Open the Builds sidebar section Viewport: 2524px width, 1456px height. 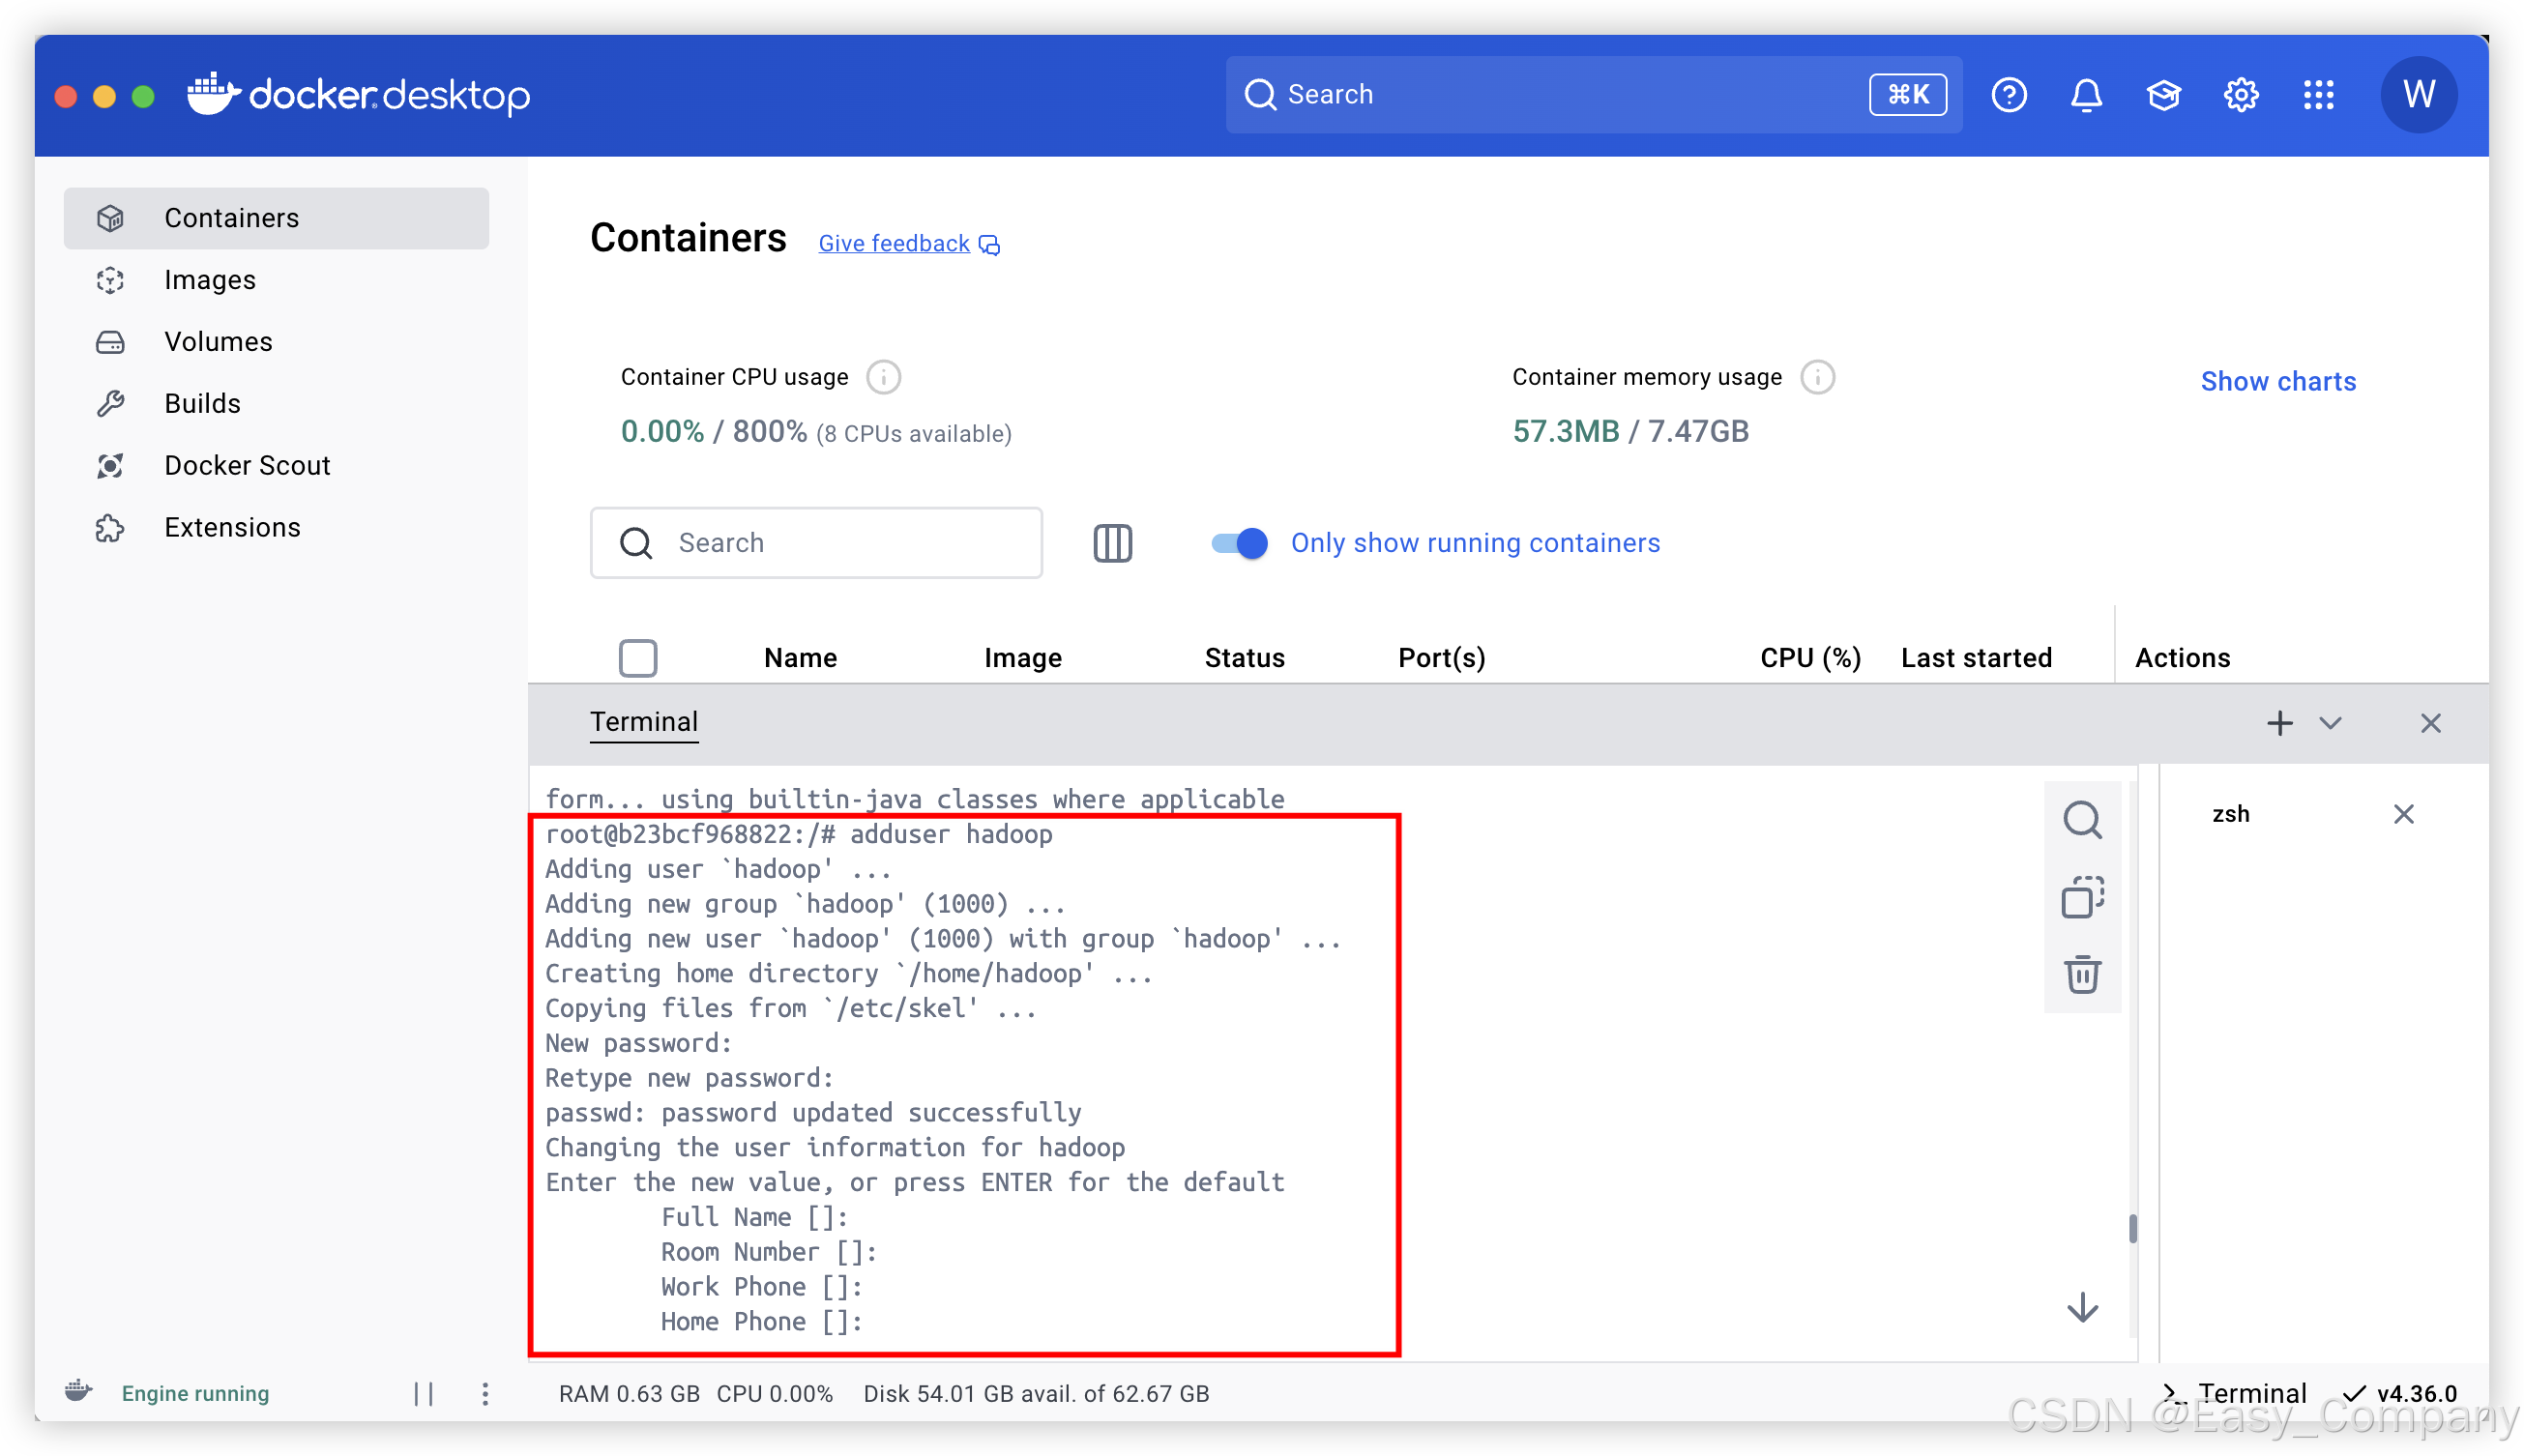(276, 404)
